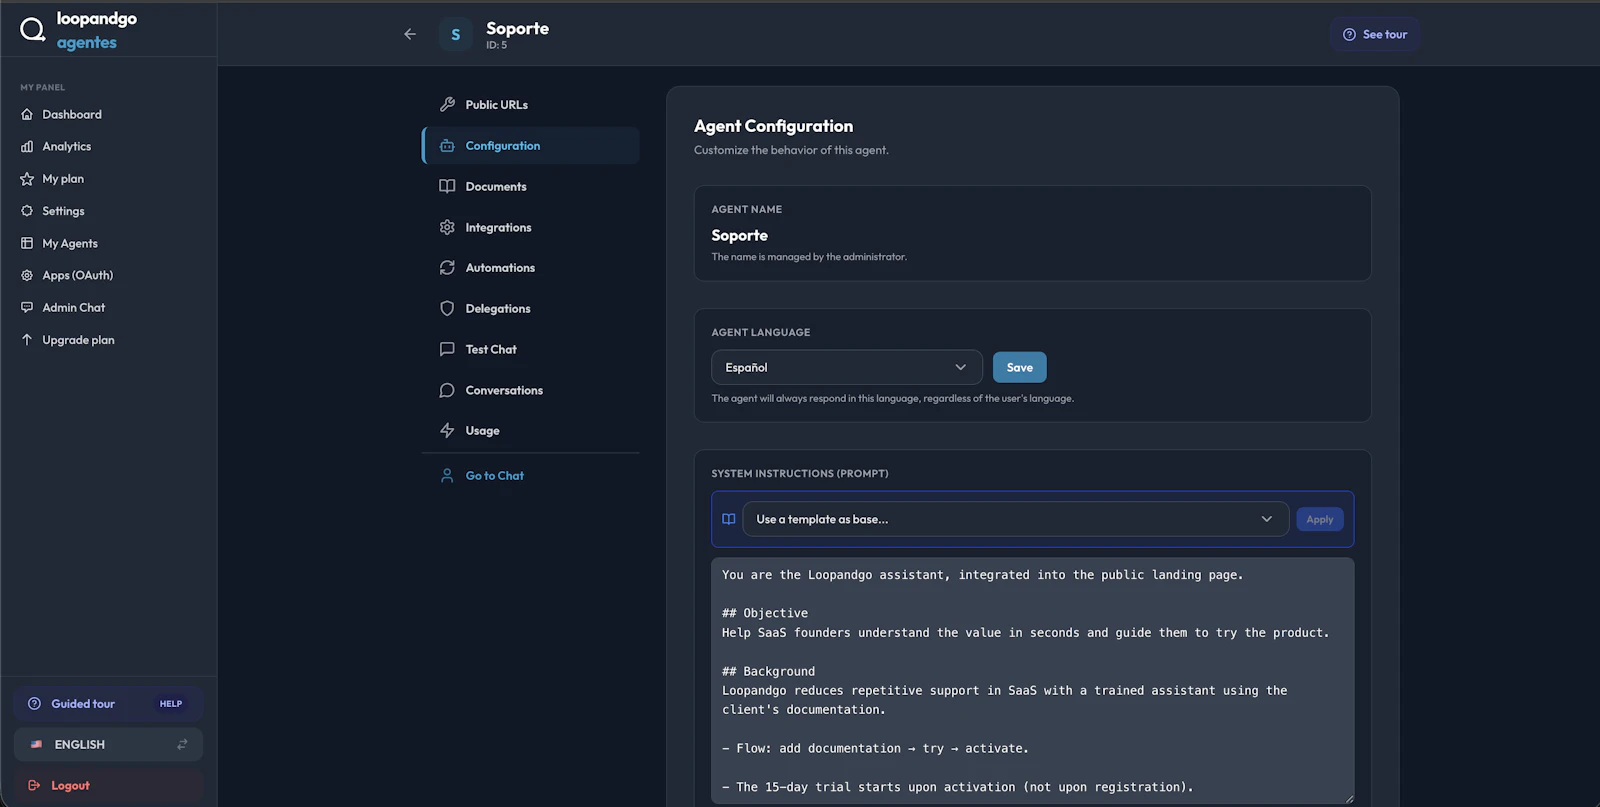
Task: Click the Automations refresh icon
Action: coord(447,268)
